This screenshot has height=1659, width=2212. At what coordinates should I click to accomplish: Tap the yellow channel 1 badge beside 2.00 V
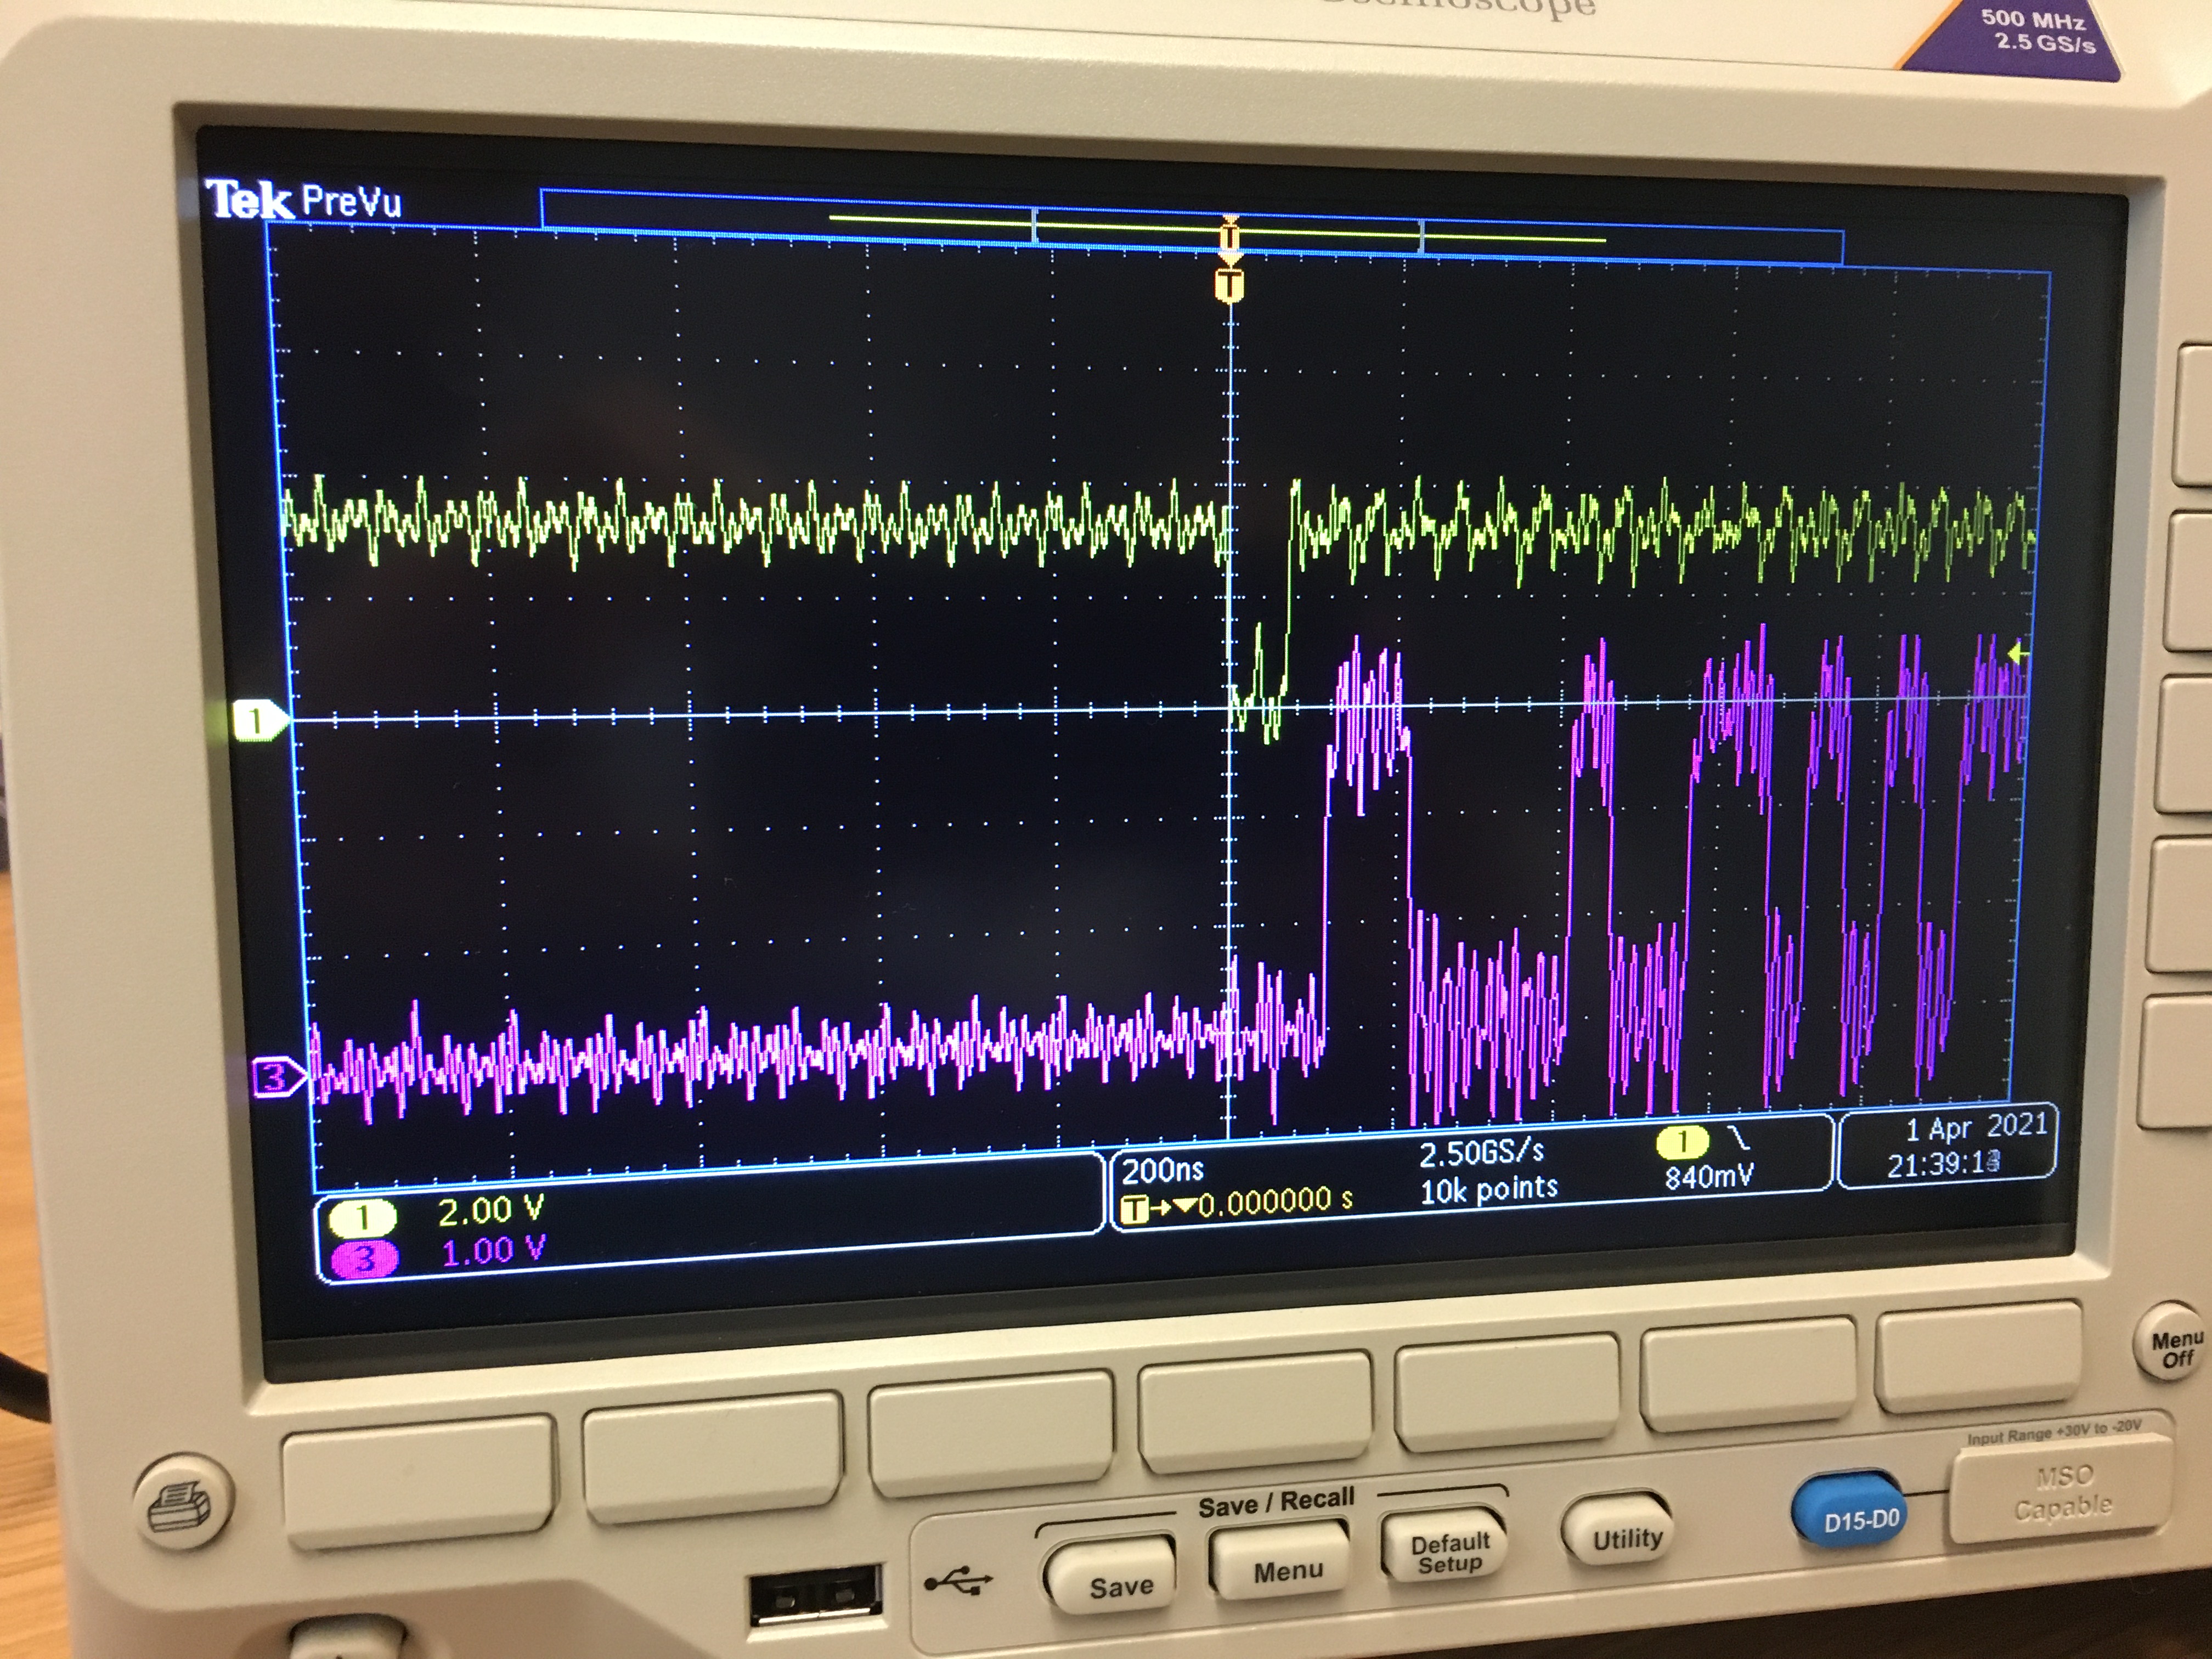pos(363,1218)
